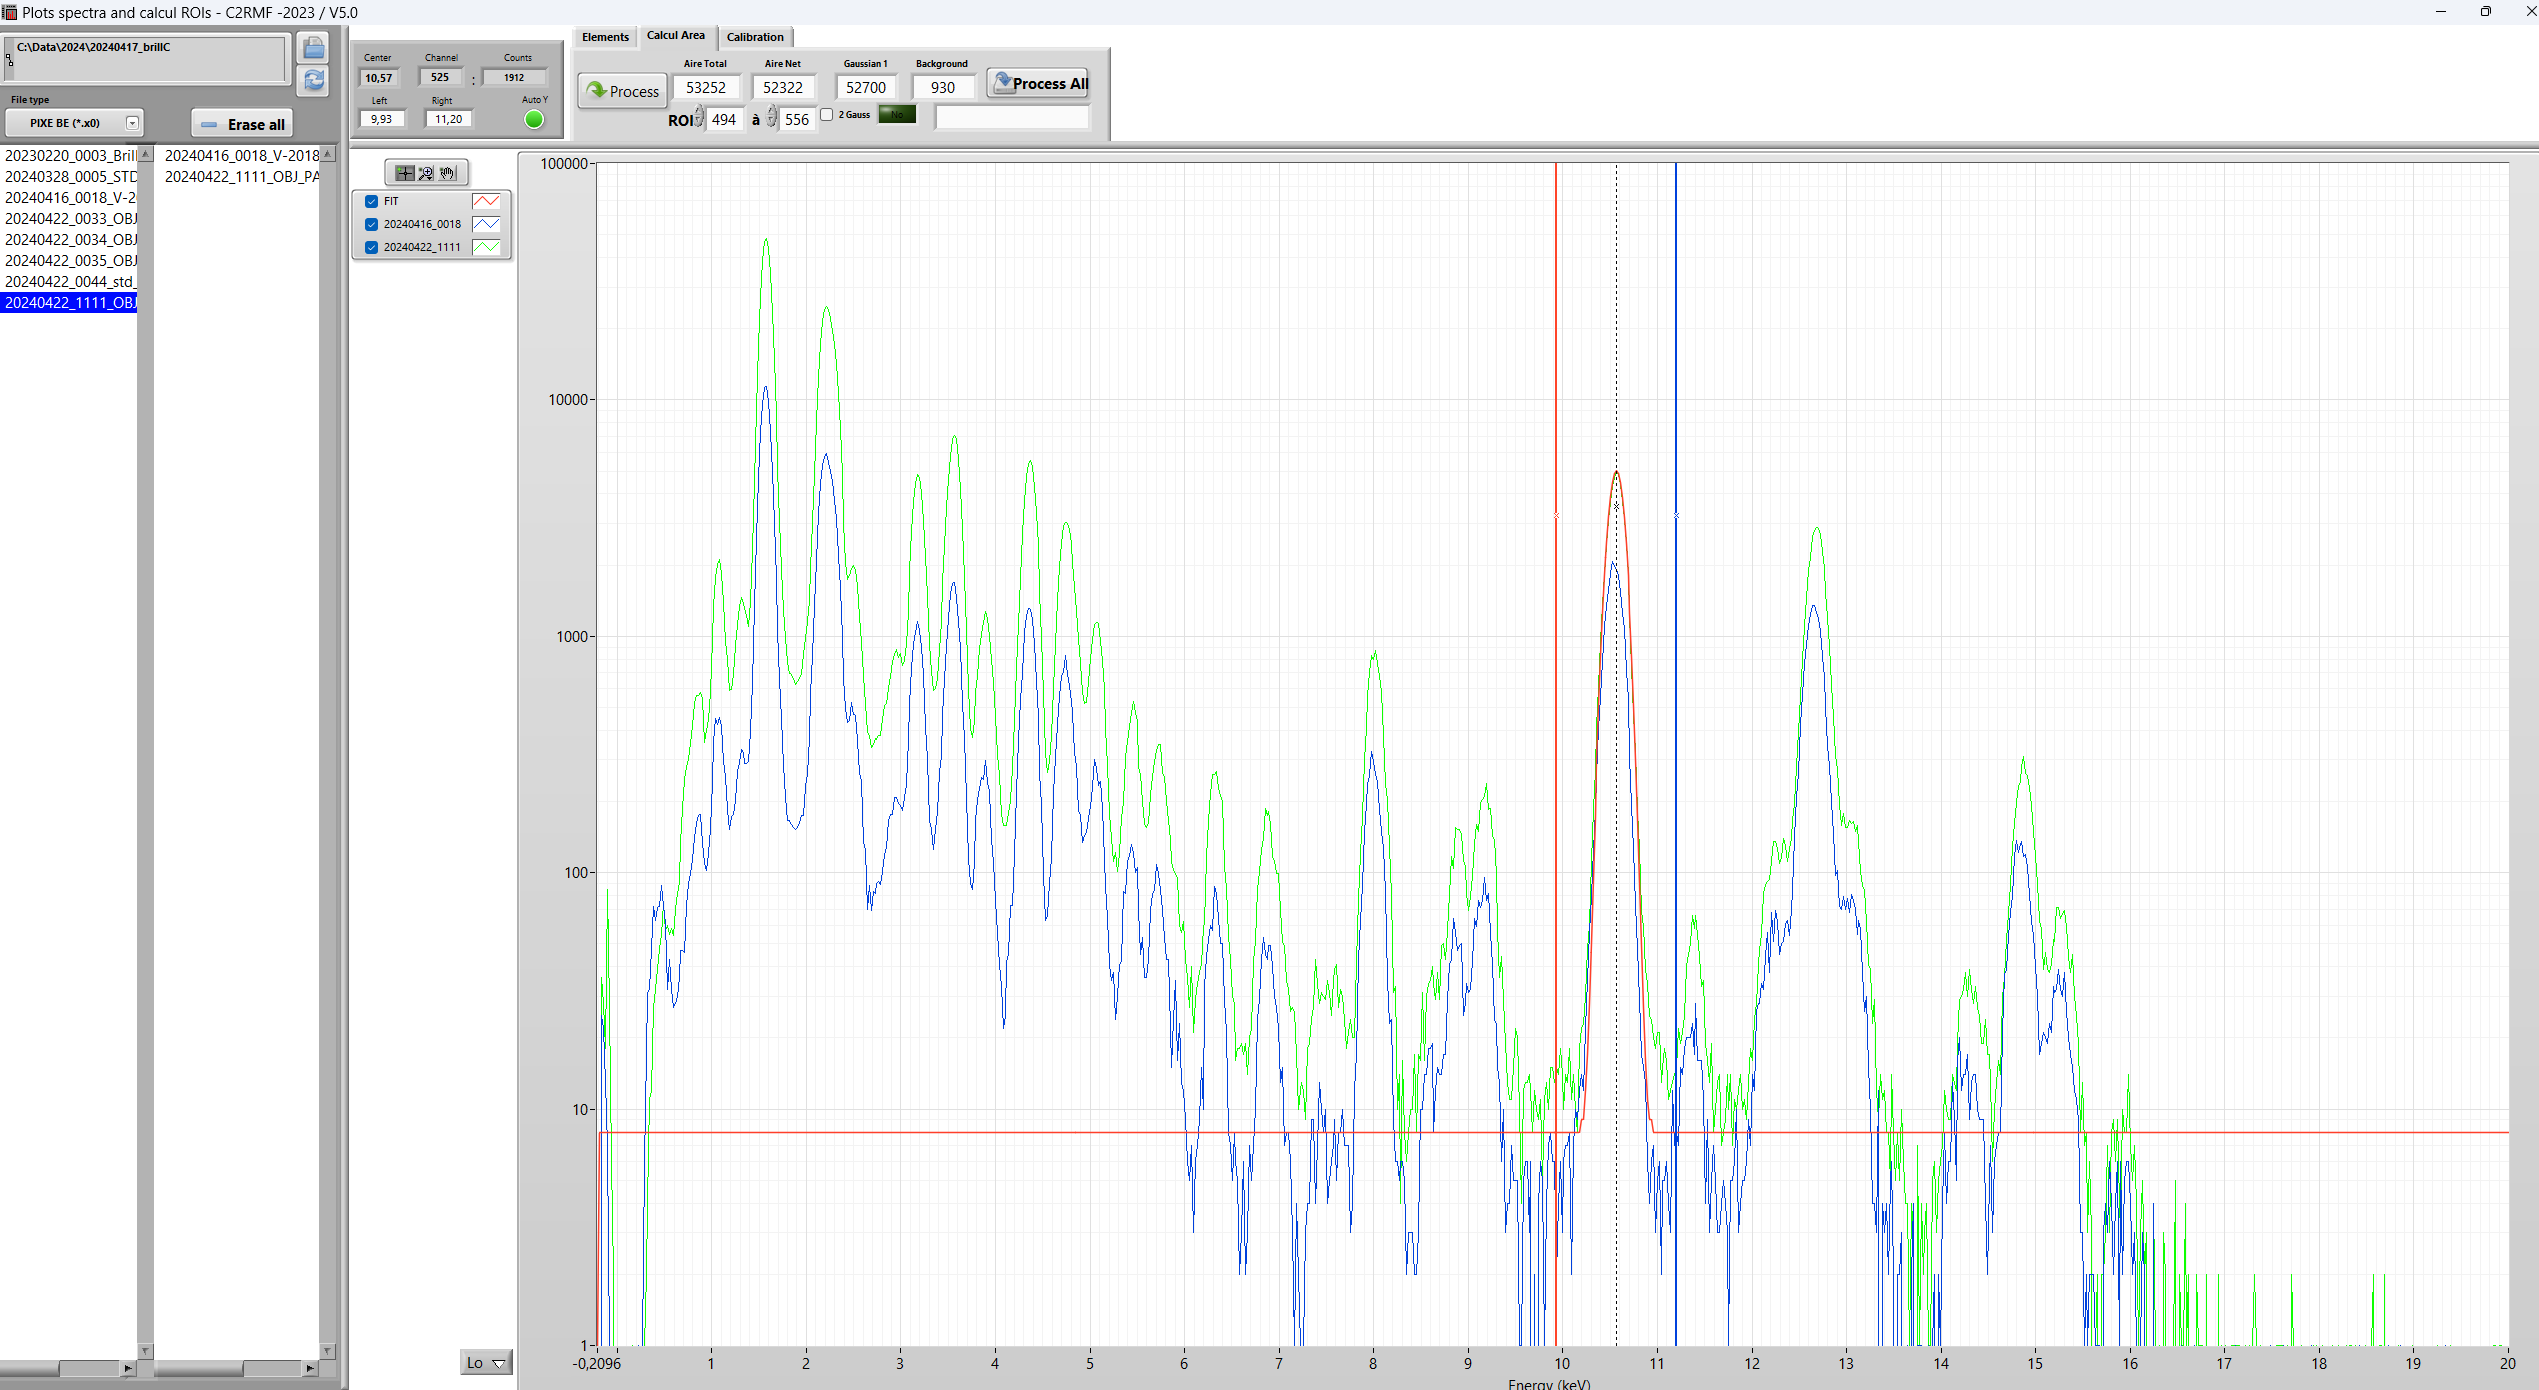
Task: Click the dark green No indicator
Action: tap(897, 115)
